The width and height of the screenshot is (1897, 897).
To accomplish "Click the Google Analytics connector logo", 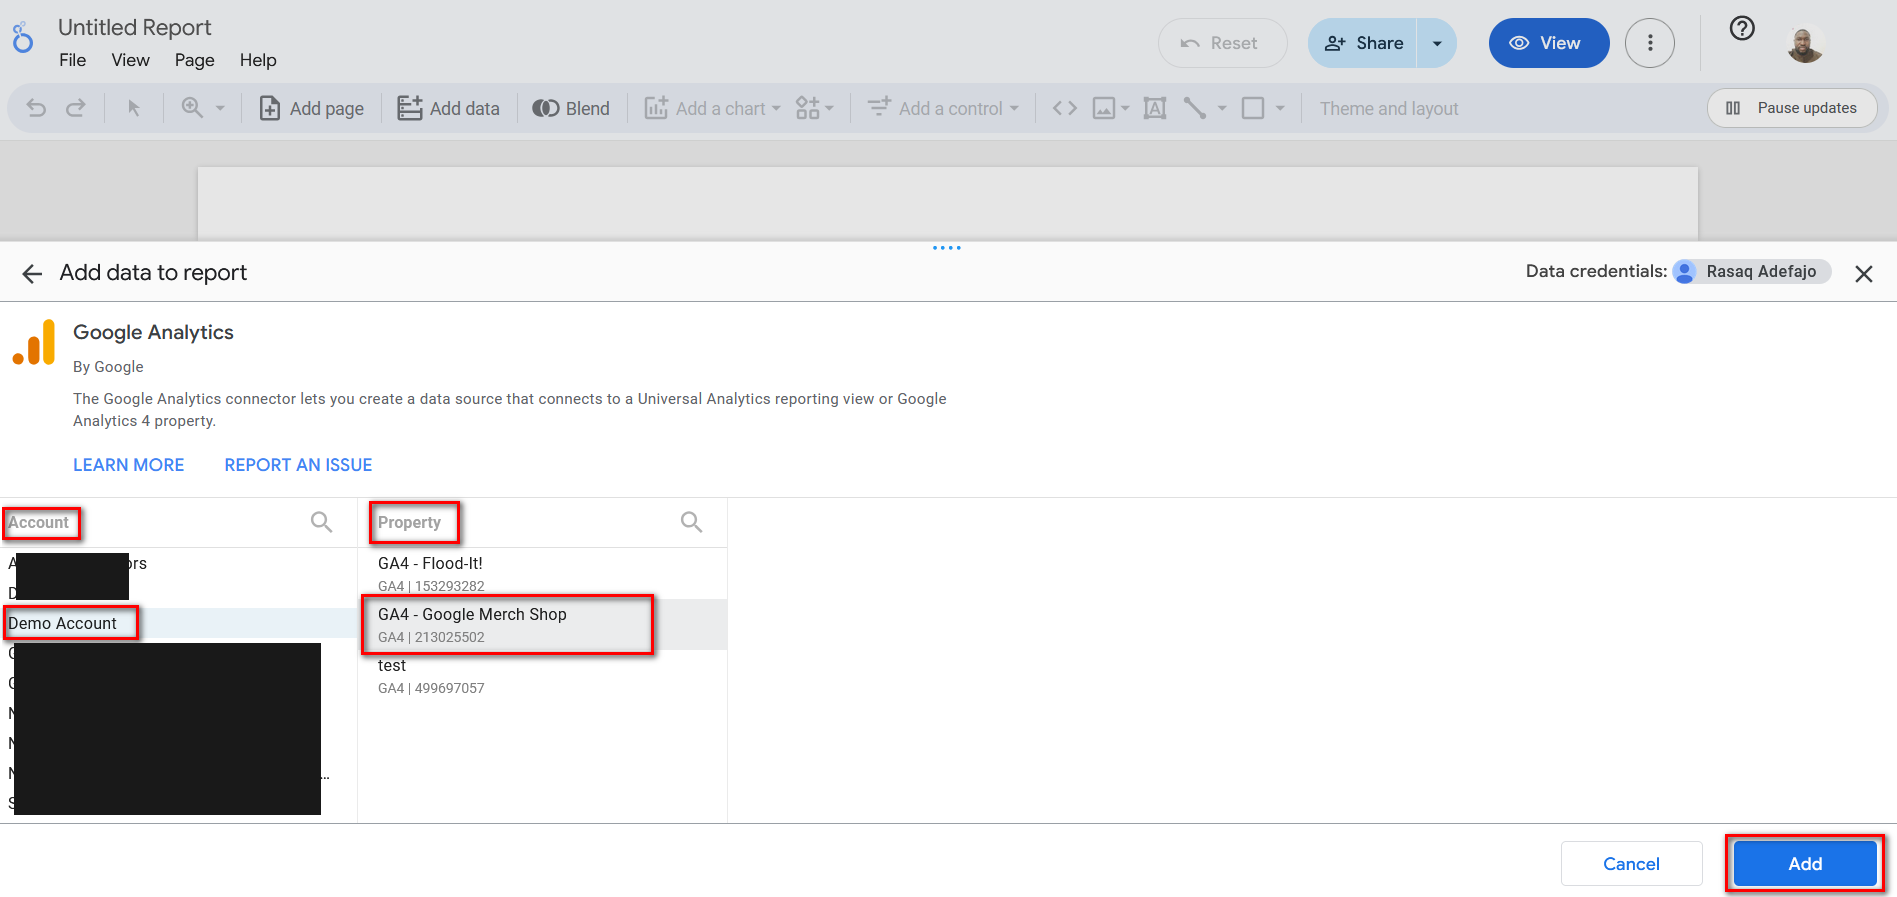I will pyautogui.click(x=34, y=343).
